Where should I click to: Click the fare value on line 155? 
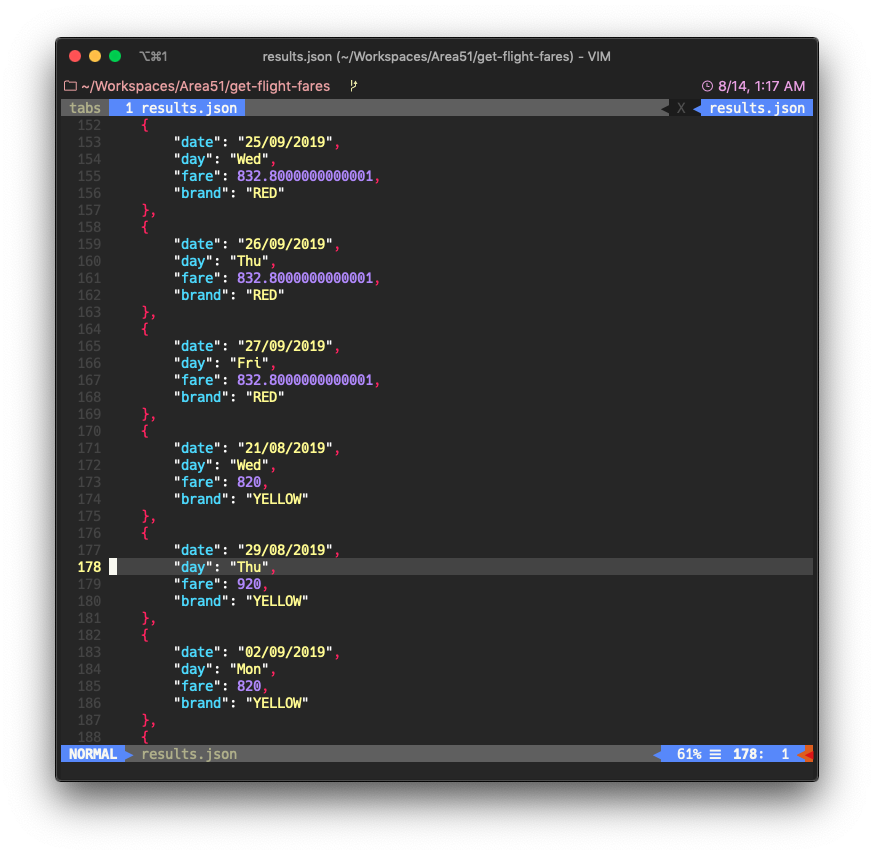point(305,176)
